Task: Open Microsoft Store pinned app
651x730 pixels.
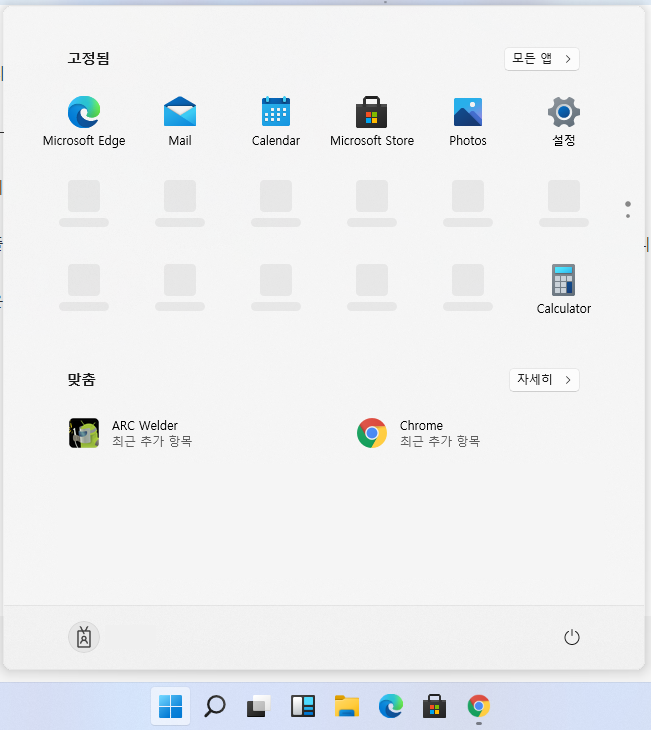Action: [372, 121]
